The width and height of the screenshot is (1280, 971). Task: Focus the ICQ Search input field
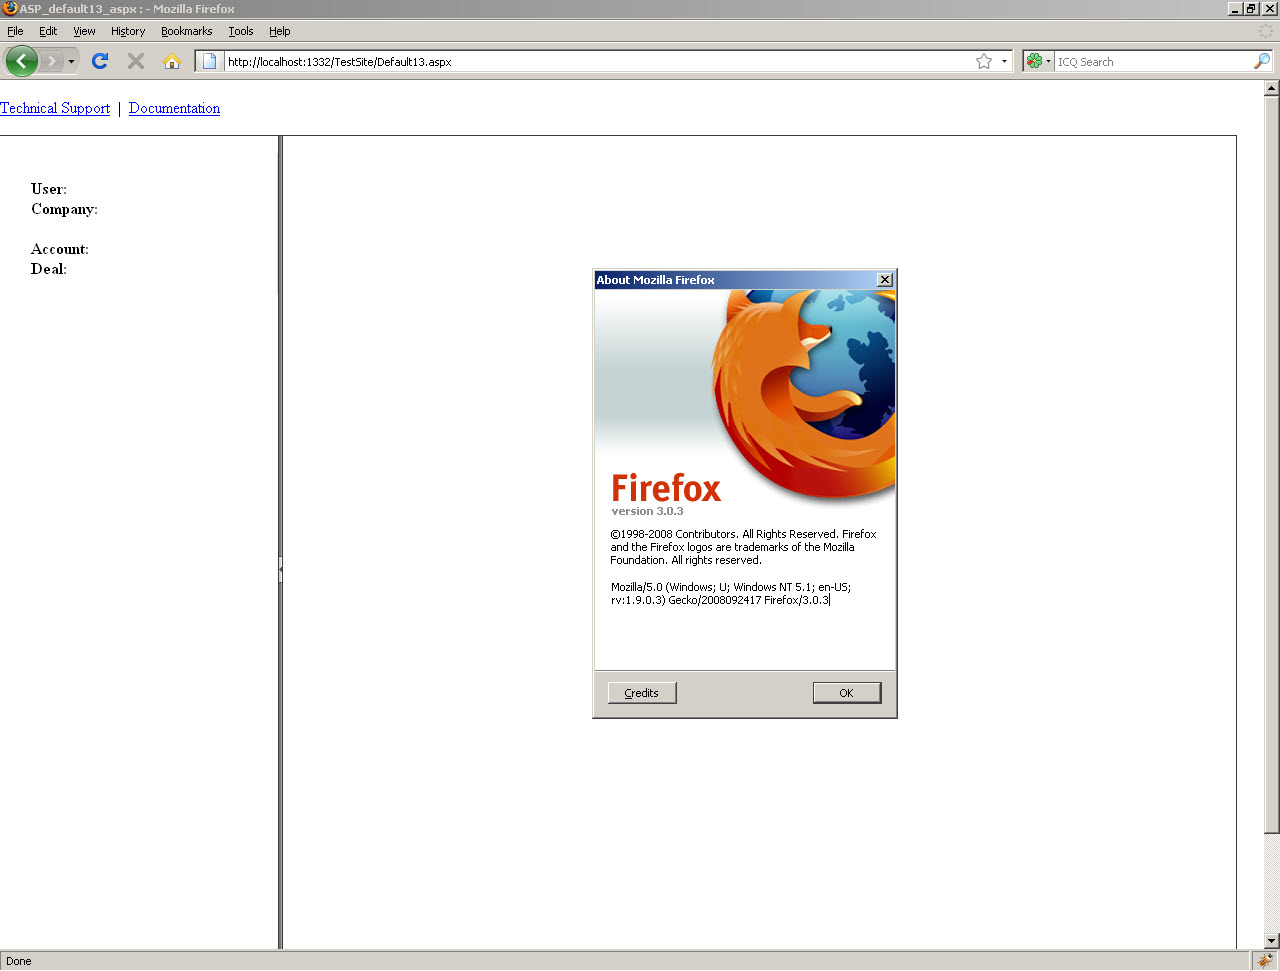coord(1153,61)
